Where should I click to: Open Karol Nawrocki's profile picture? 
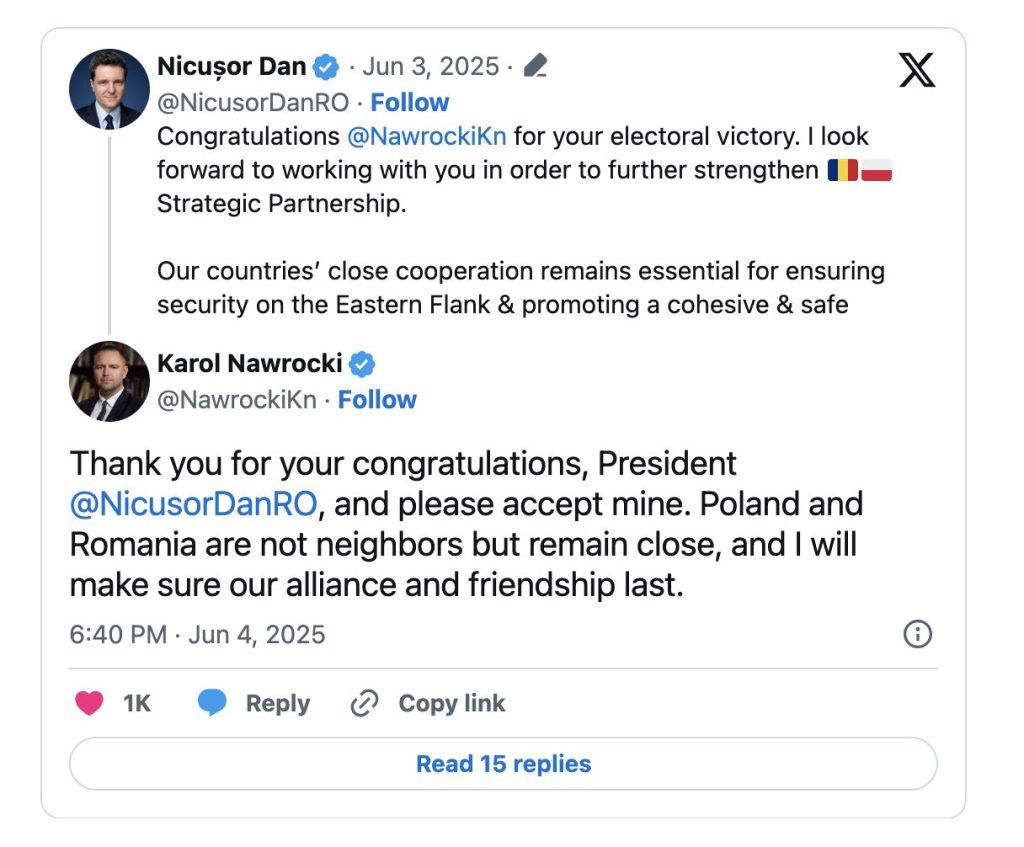tap(109, 381)
